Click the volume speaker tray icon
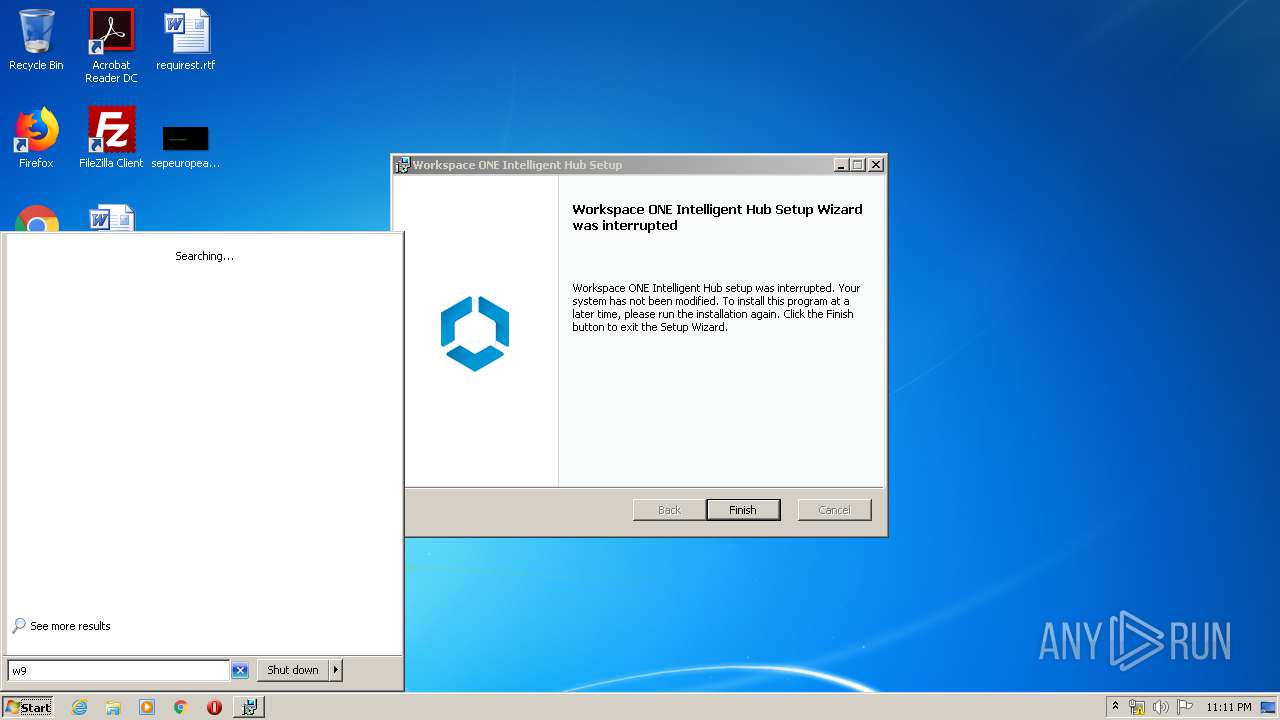This screenshot has height=720, width=1280. coord(1161,707)
